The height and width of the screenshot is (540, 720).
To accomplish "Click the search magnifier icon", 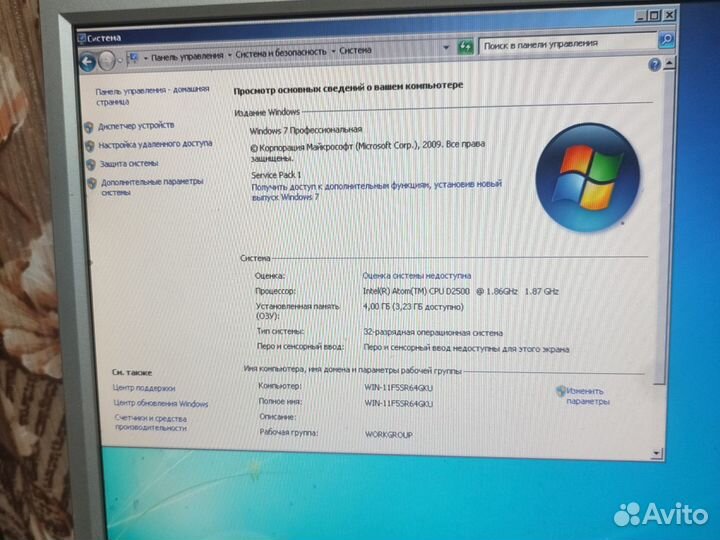I will pos(666,42).
